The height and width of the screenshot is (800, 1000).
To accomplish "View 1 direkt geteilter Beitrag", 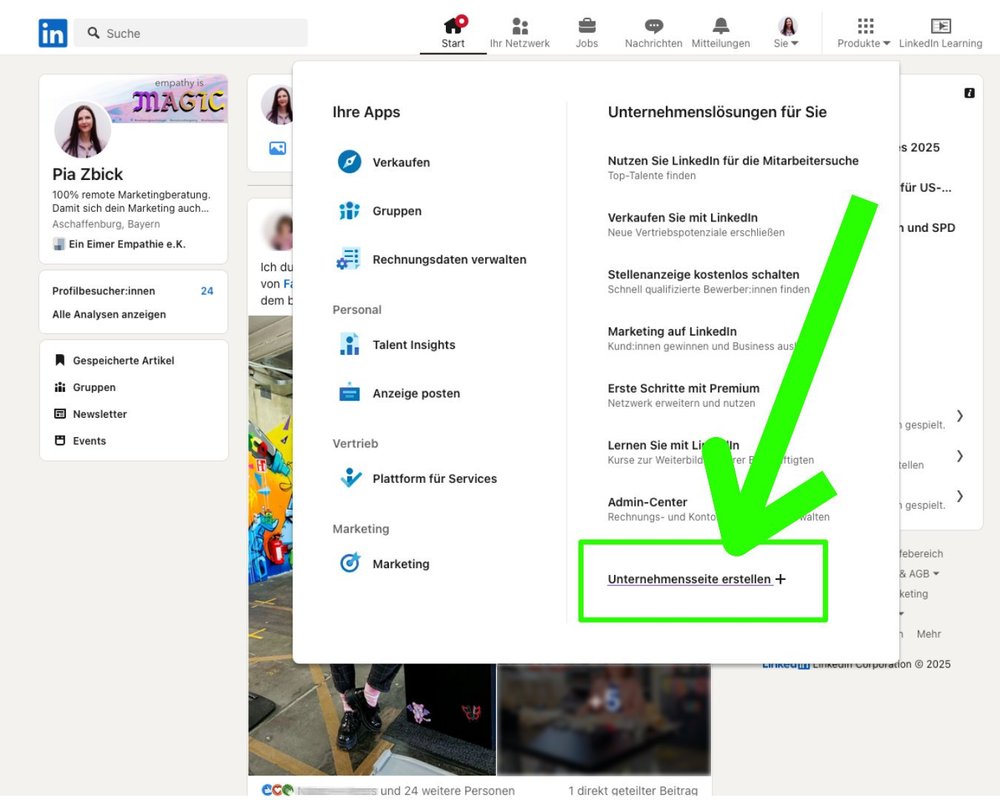I will (633, 790).
